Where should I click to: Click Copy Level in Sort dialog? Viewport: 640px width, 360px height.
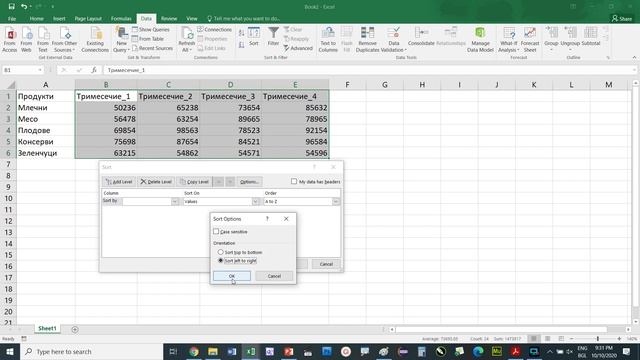tap(194, 182)
